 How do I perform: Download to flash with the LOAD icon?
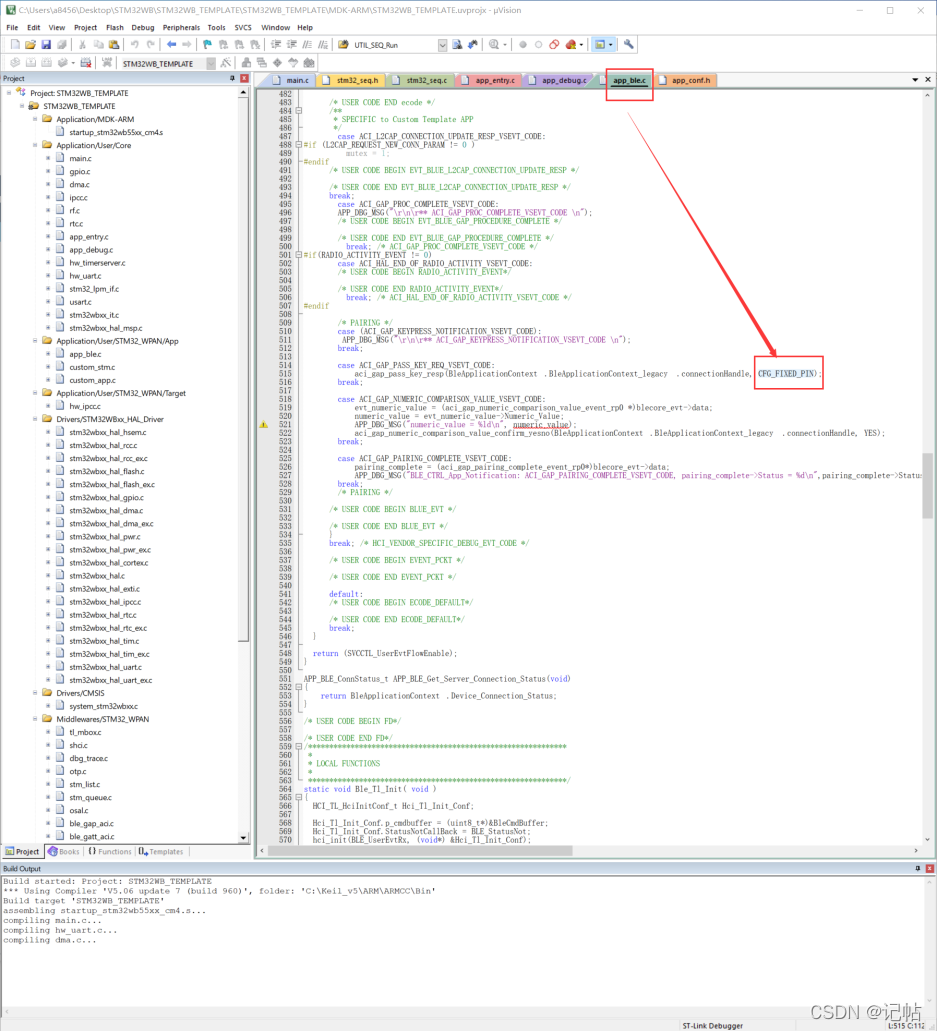pyautogui.click(x=106, y=63)
